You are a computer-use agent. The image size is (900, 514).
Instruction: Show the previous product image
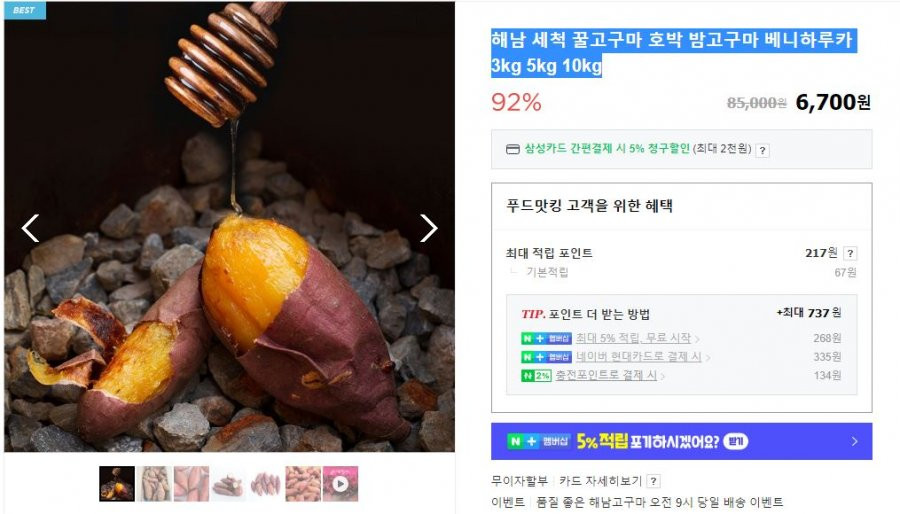pyautogui.click(x=30, y=228)
